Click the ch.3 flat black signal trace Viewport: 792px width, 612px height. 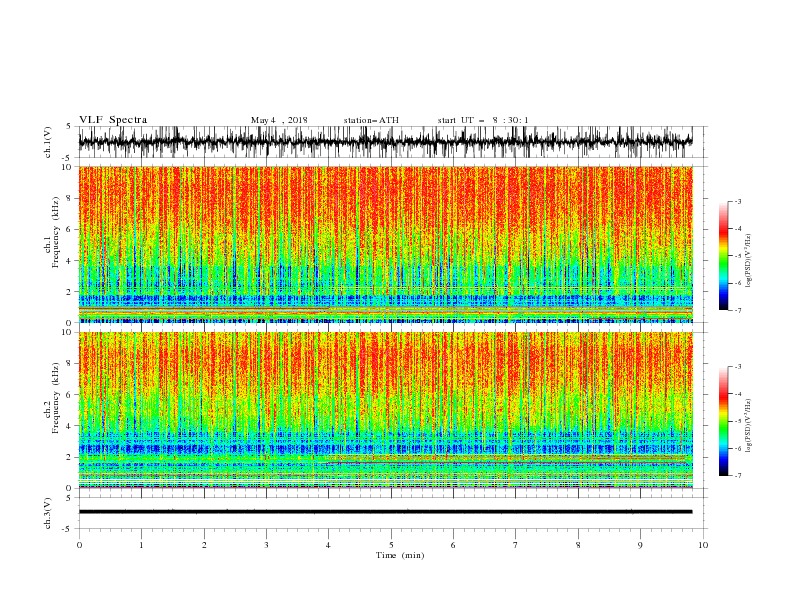click(385, 512)
